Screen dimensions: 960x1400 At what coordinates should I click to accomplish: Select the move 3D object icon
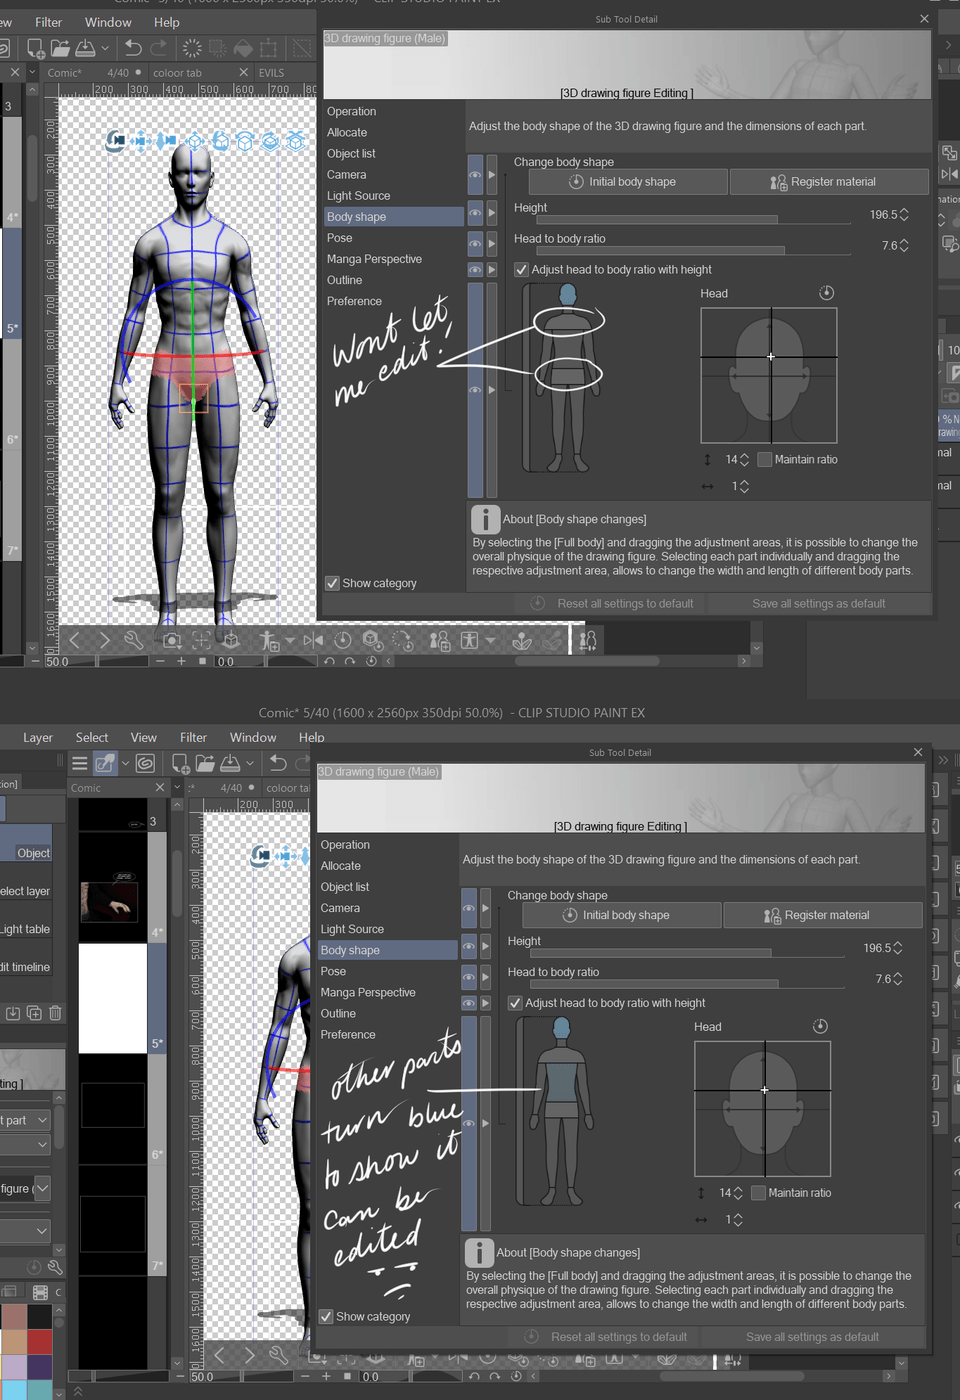(x=195, y=142)
